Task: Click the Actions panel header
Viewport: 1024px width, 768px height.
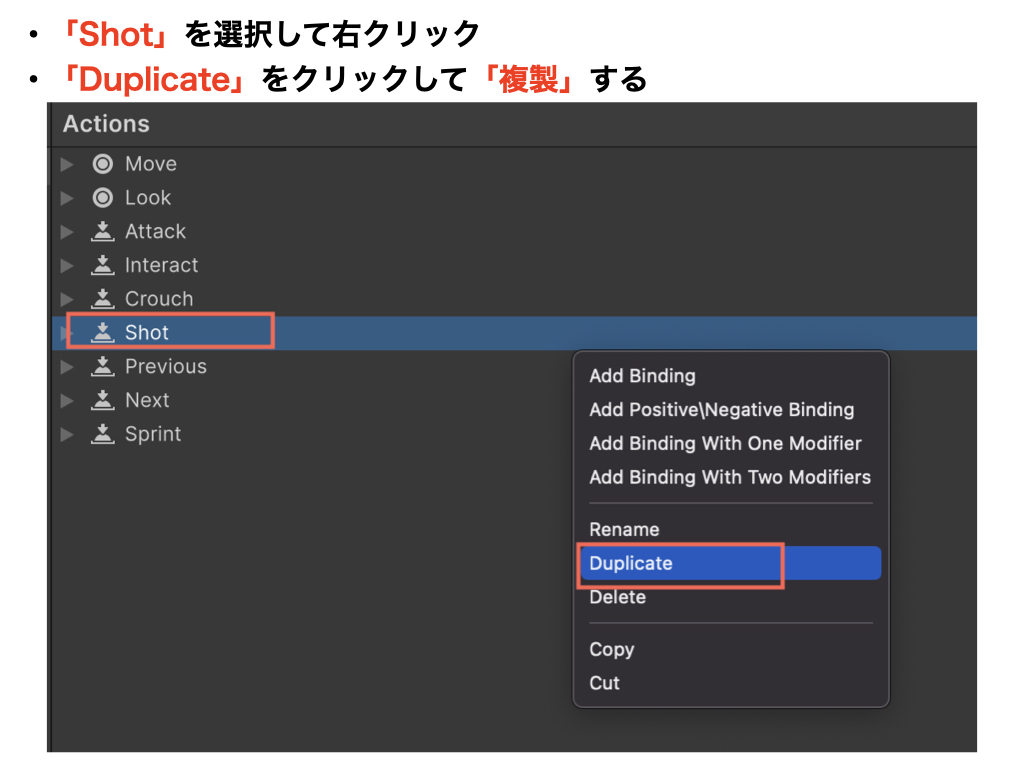Action: click(x=106, y=124)
